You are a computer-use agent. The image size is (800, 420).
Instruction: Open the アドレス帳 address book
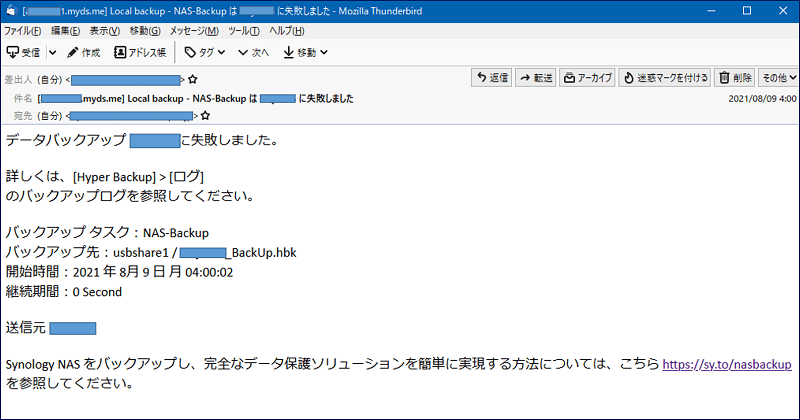coord(140,52)
